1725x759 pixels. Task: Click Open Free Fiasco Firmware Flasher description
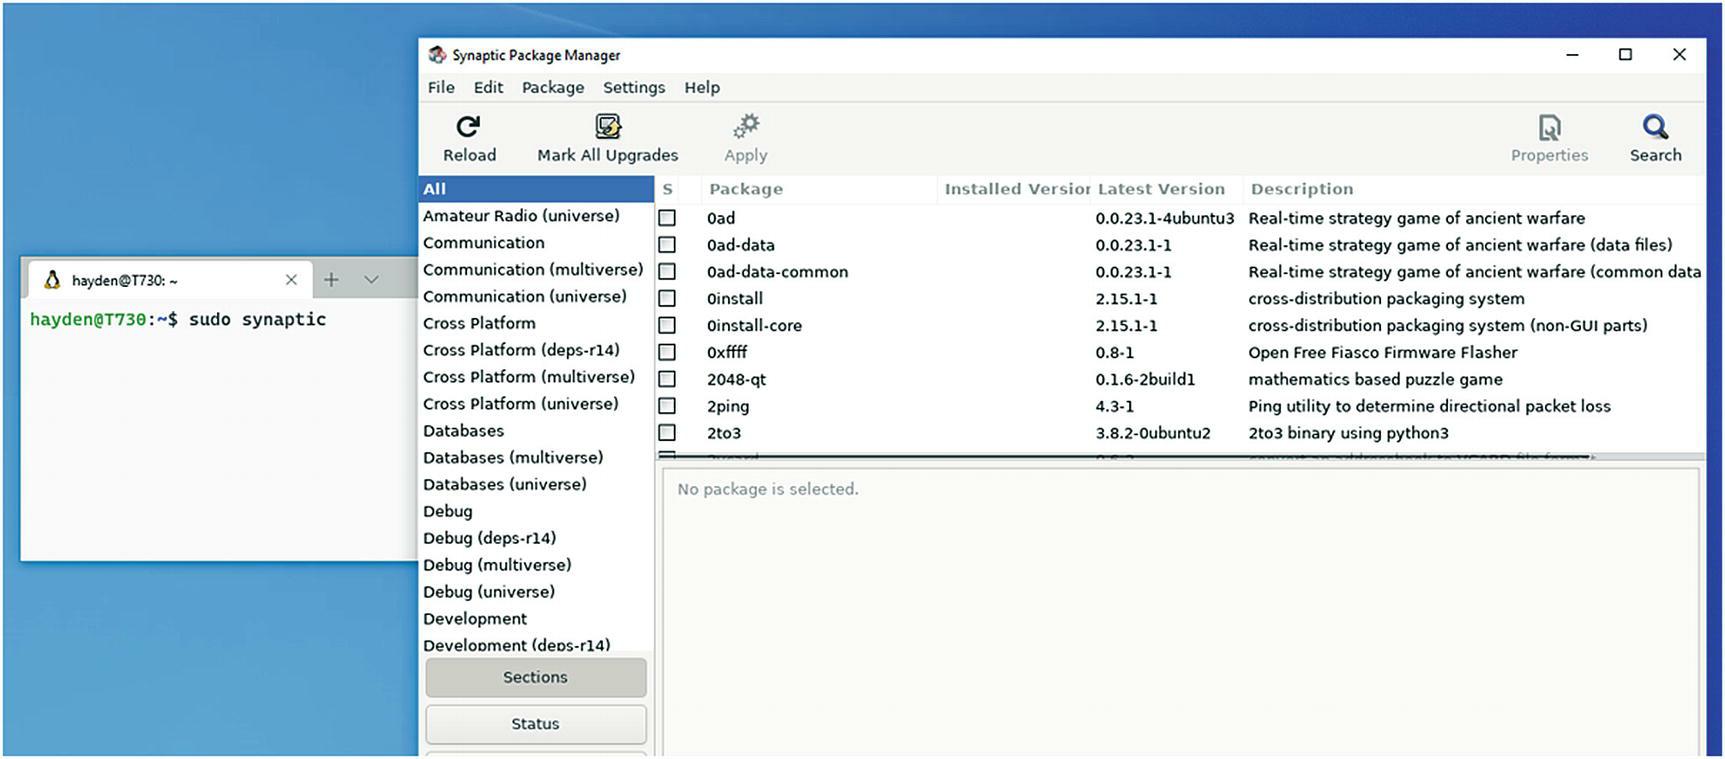(x=1383, y=353)
